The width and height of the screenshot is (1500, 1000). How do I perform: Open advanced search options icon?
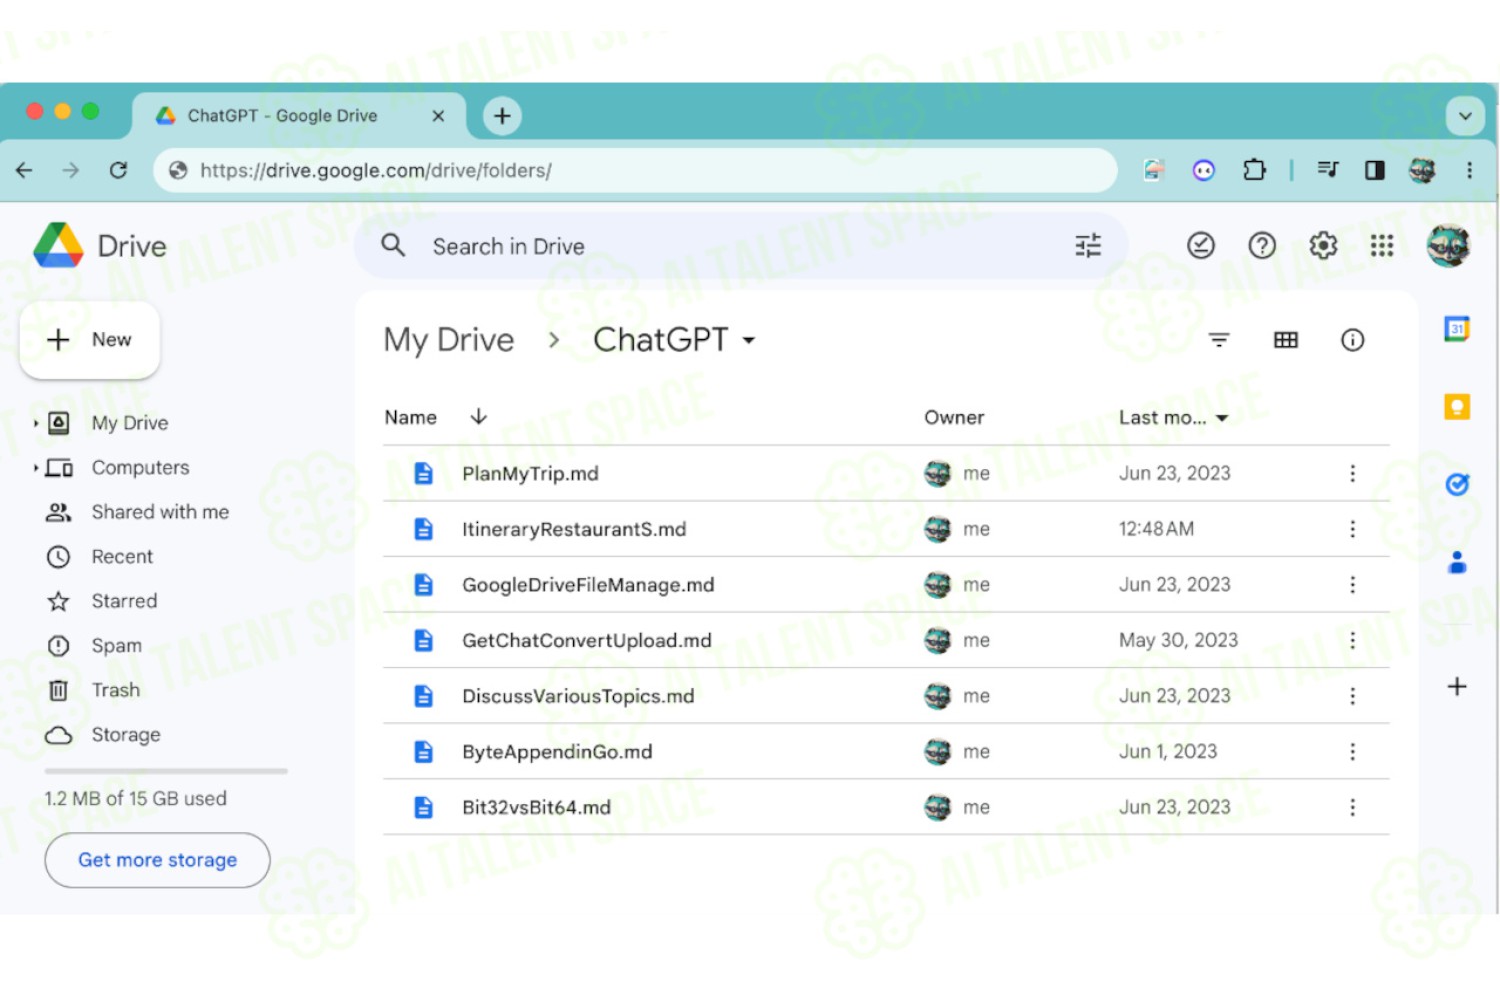coord(1088,246)
